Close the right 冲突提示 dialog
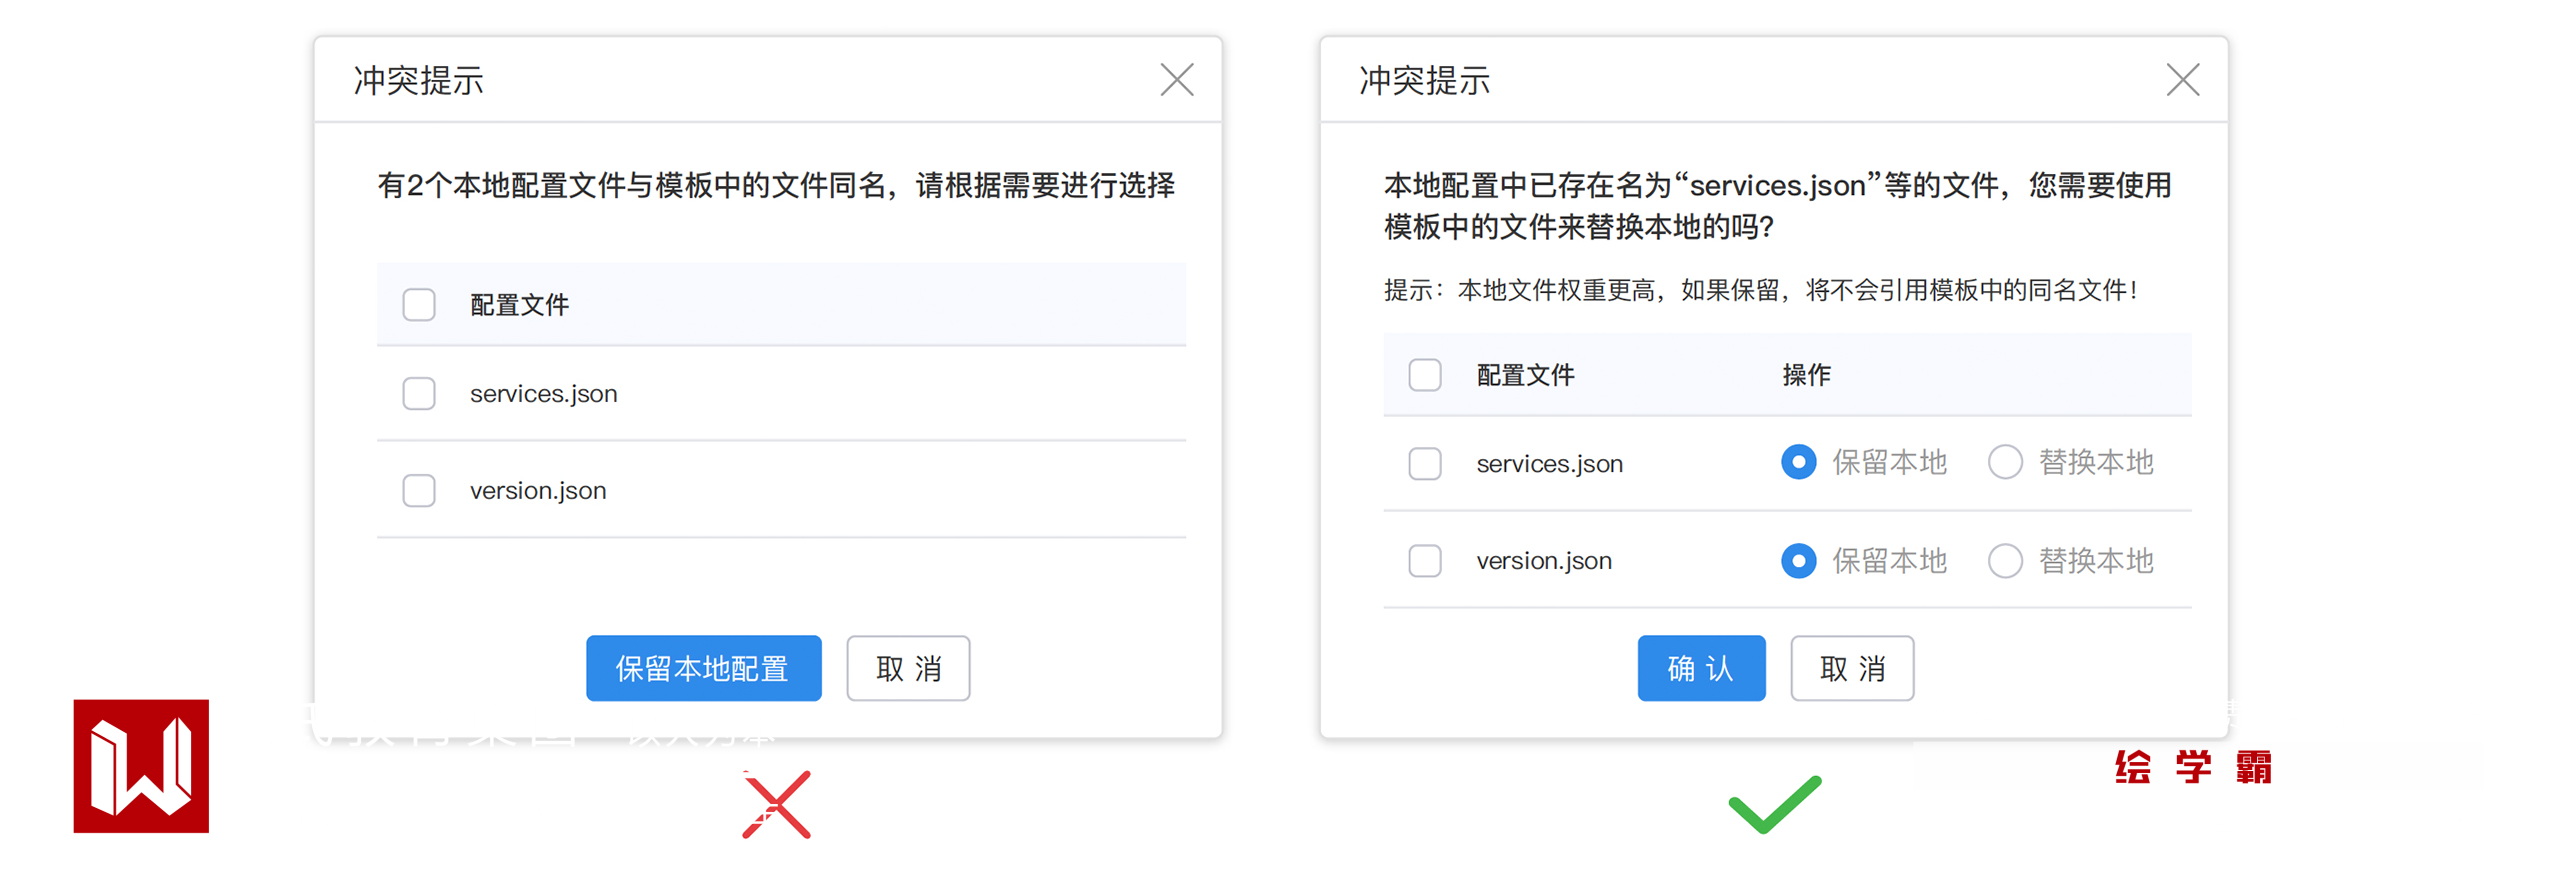This screenshot has width=2558, height=884. click(2181, 80)
